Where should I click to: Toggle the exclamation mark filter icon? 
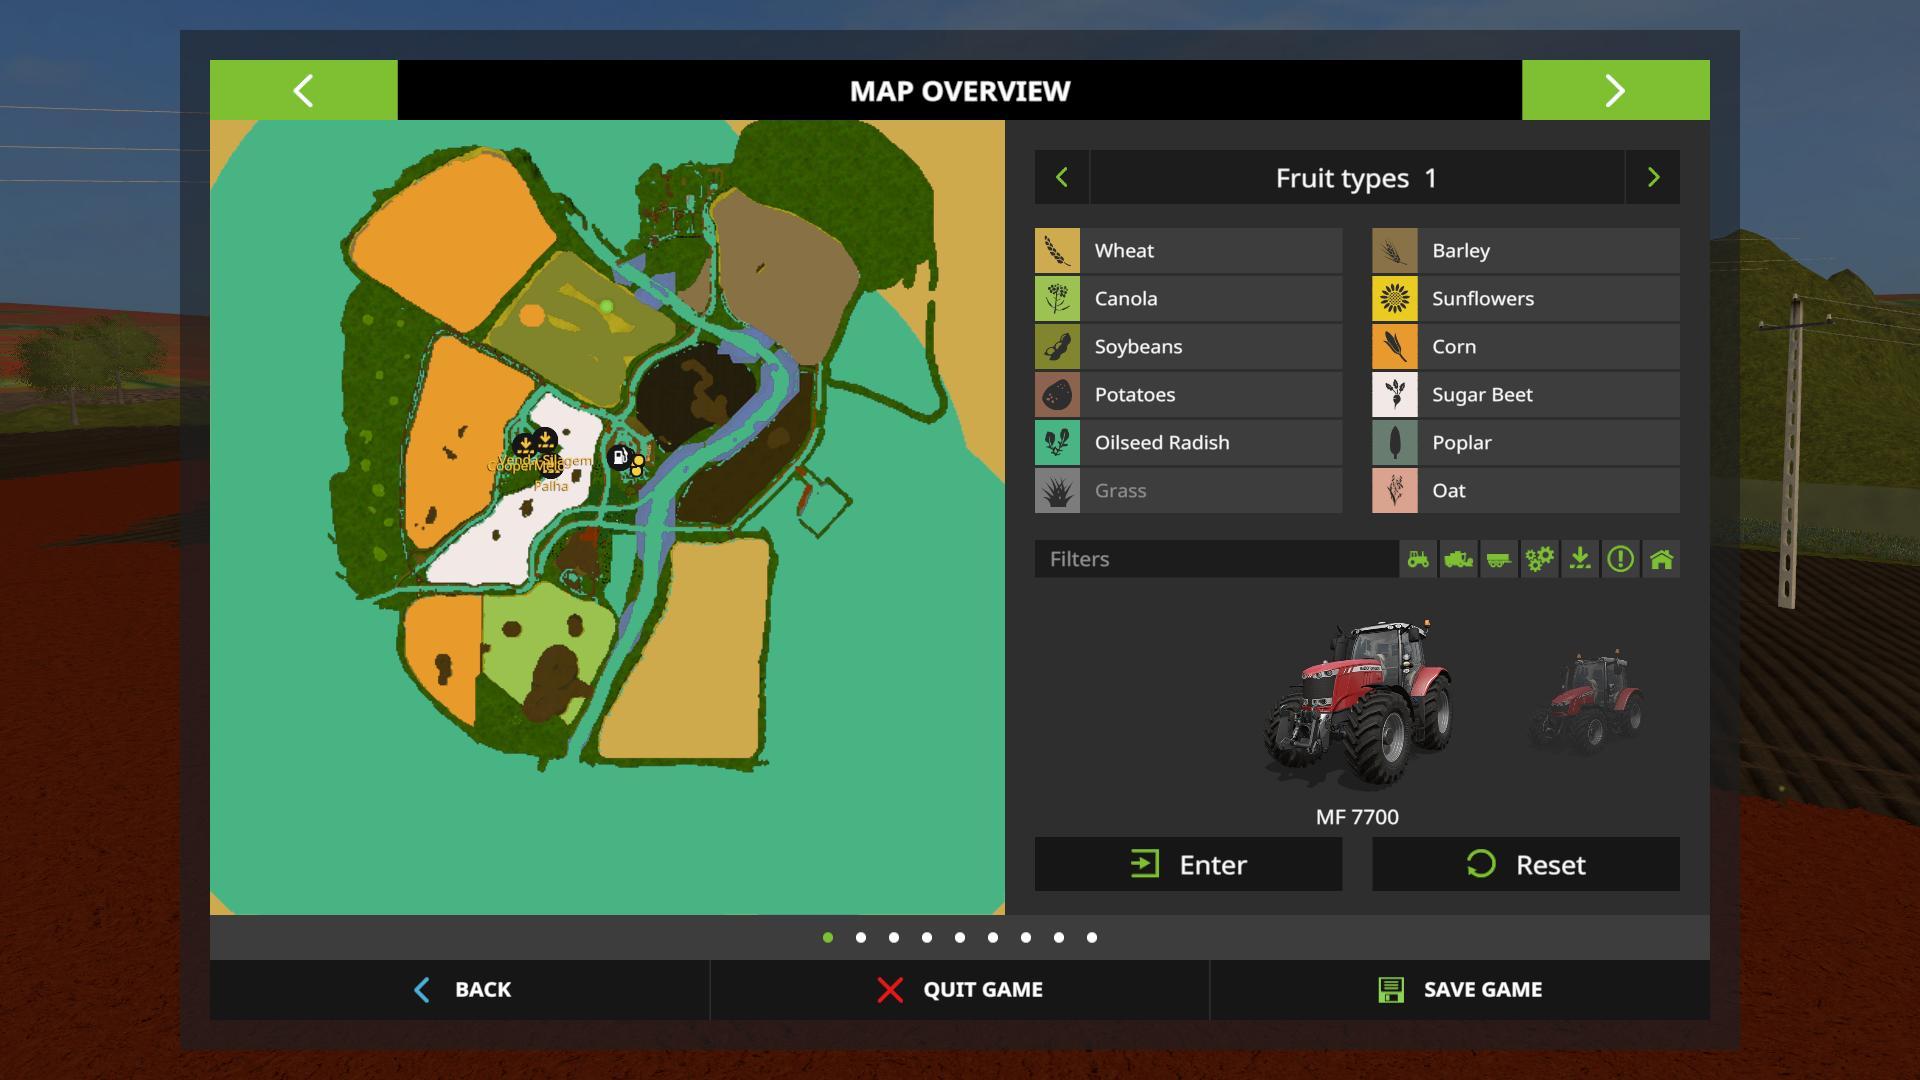[1620, 559]
